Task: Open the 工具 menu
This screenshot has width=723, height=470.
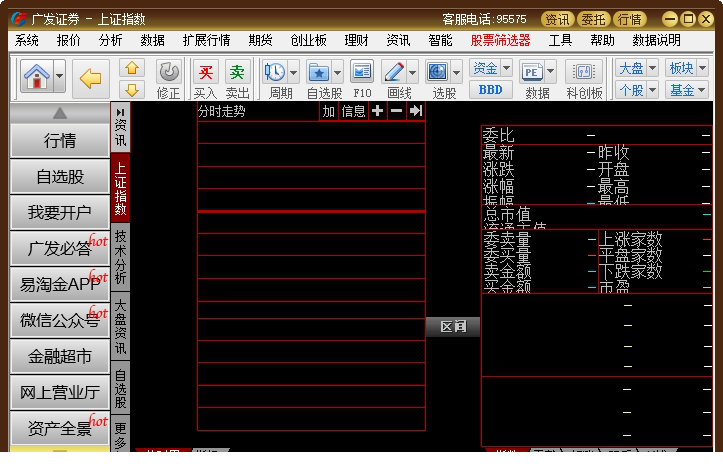Action: pyautogui.click(x=560, y=41)
